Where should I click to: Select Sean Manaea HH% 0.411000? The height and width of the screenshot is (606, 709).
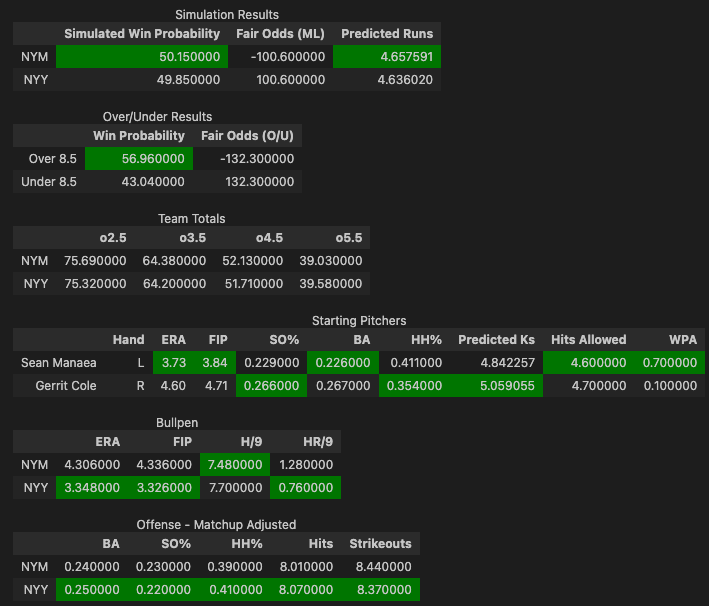414,363
